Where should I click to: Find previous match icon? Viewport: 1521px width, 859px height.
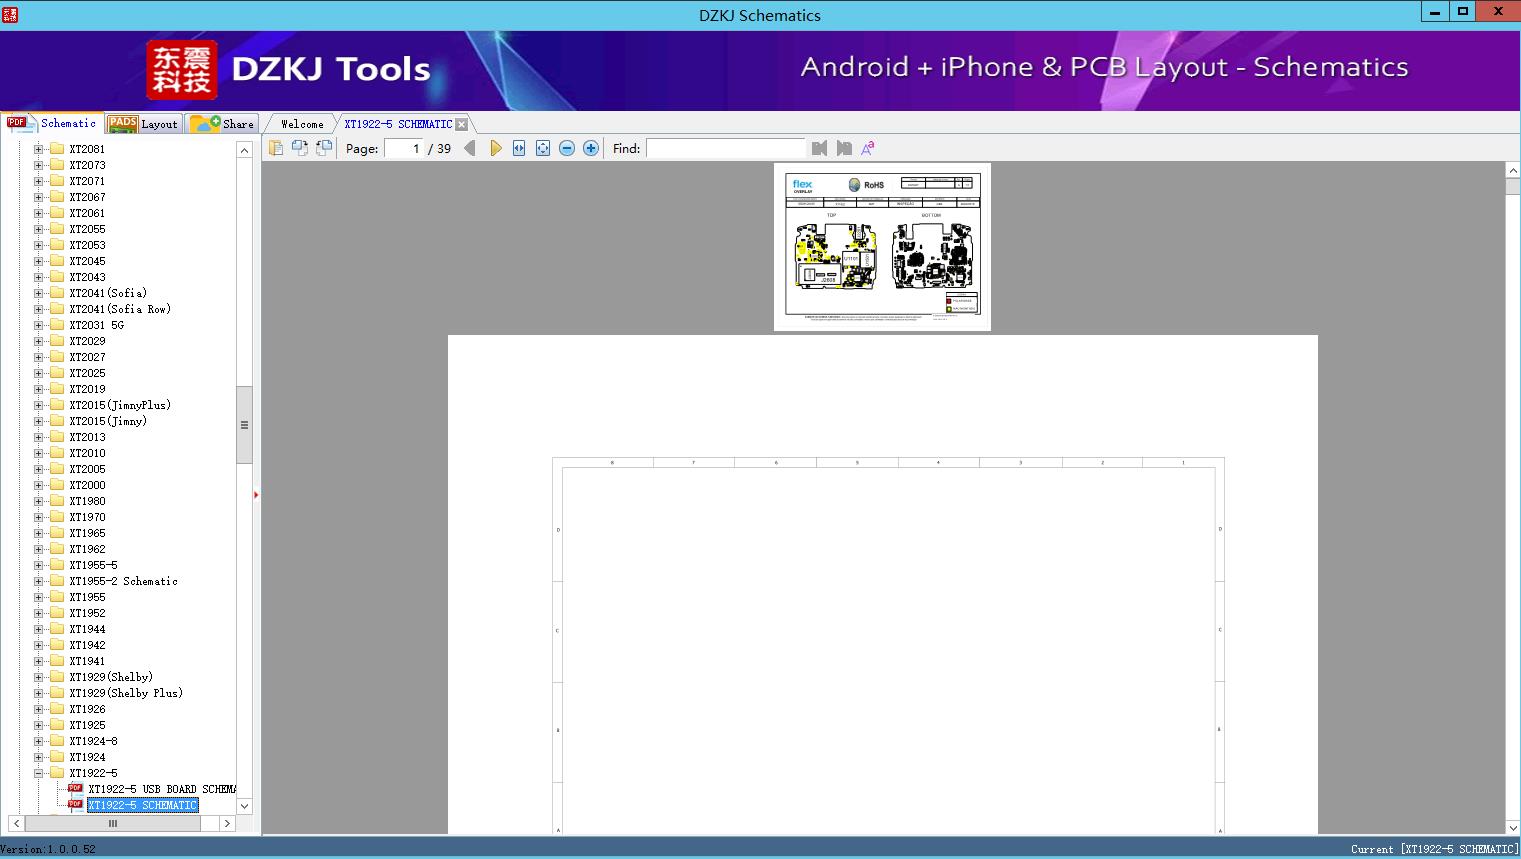click(820, 148)
